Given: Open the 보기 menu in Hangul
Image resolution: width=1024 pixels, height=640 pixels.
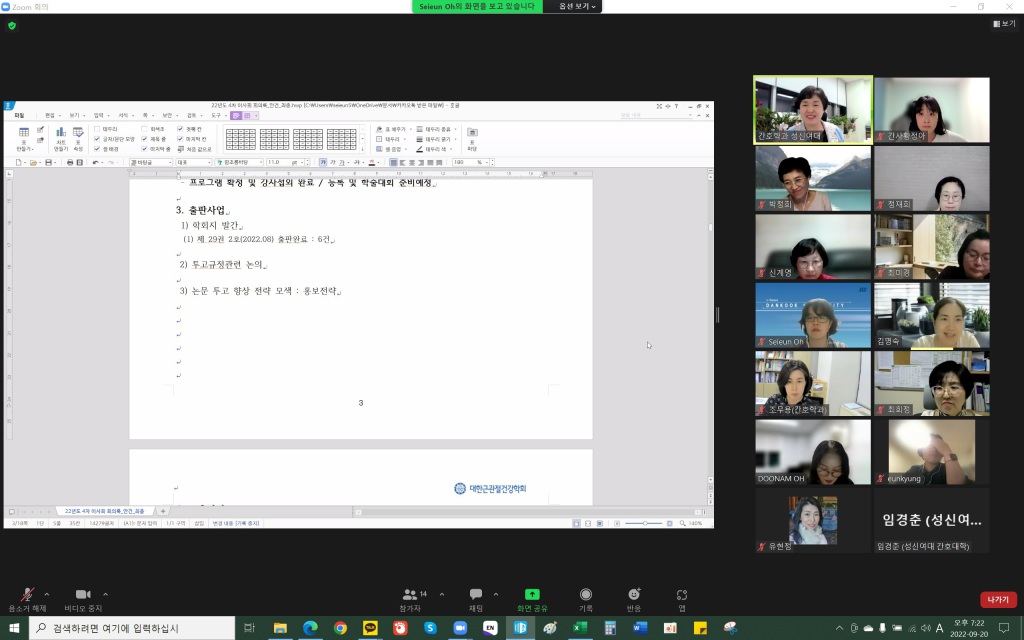Looking at the screenshot, I should coord(75,115).
